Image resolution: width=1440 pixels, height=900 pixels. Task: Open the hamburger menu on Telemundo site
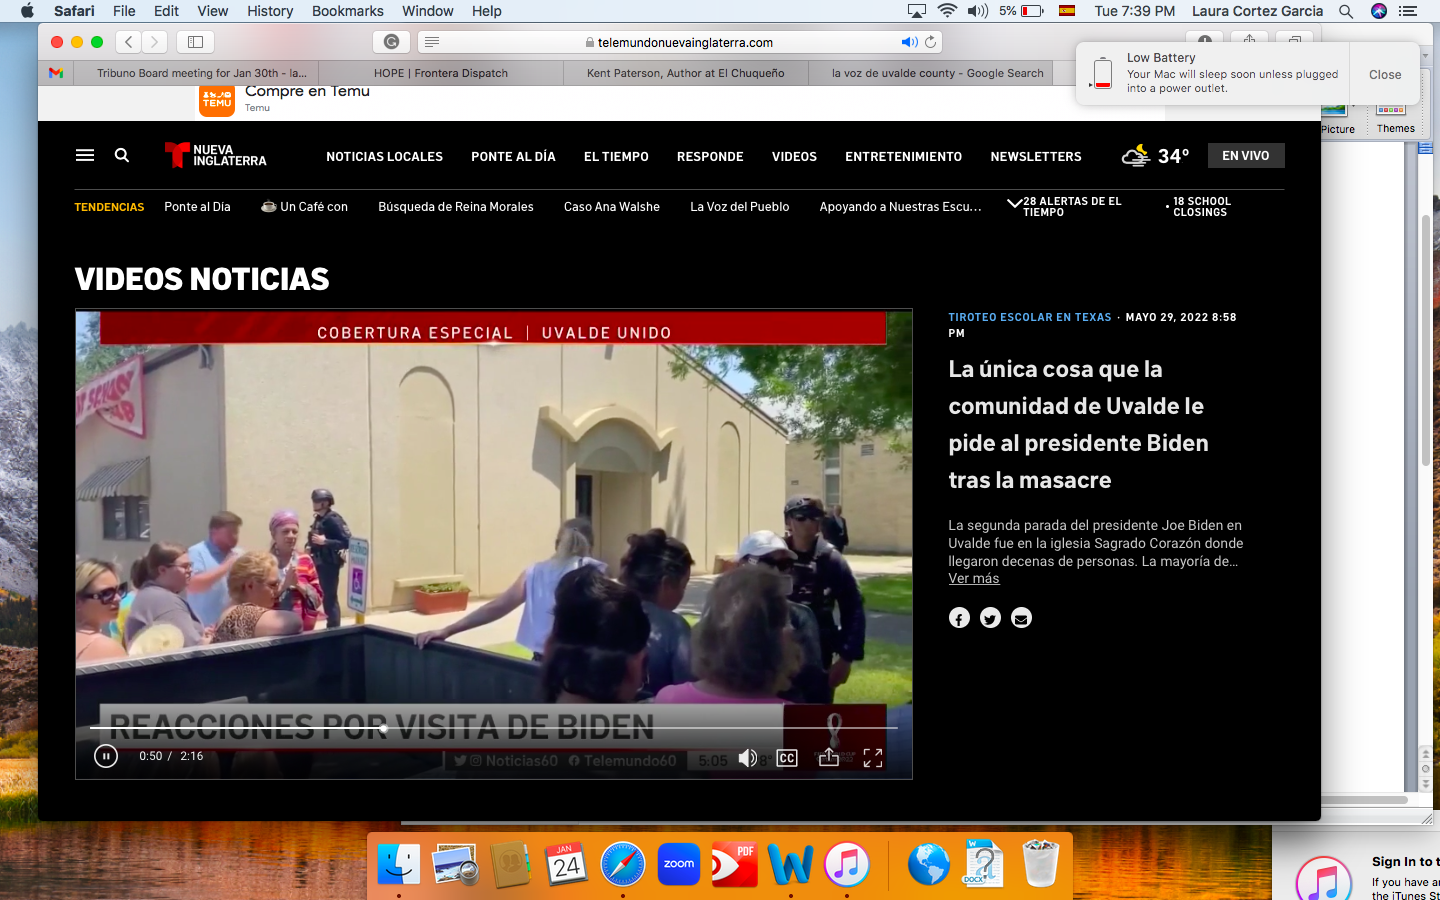(85, 155)
